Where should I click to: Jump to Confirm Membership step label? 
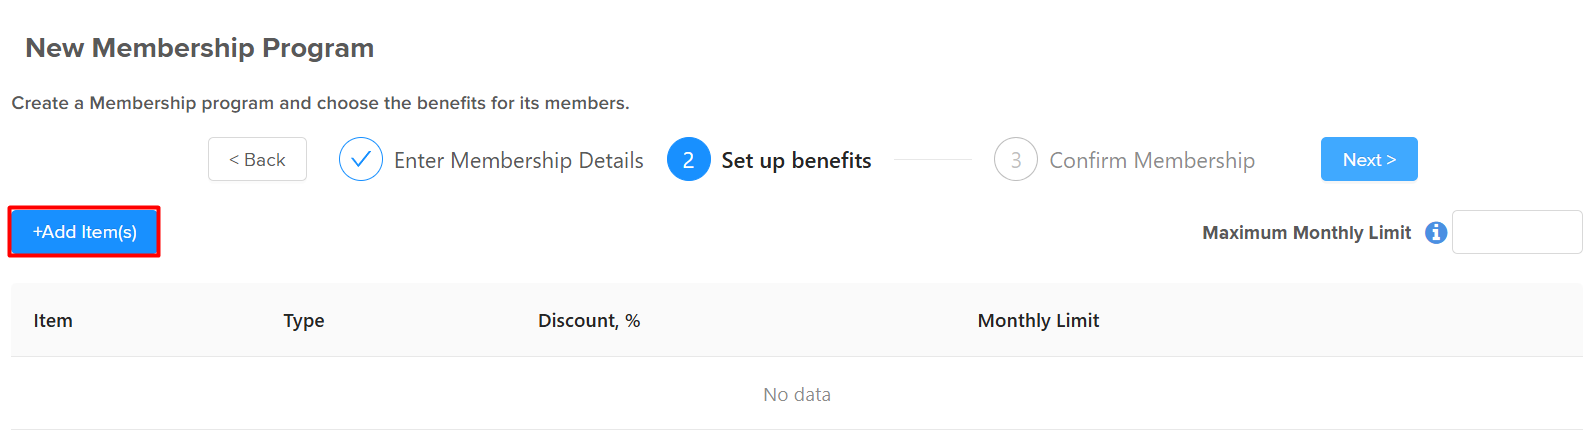point(1152,160)
